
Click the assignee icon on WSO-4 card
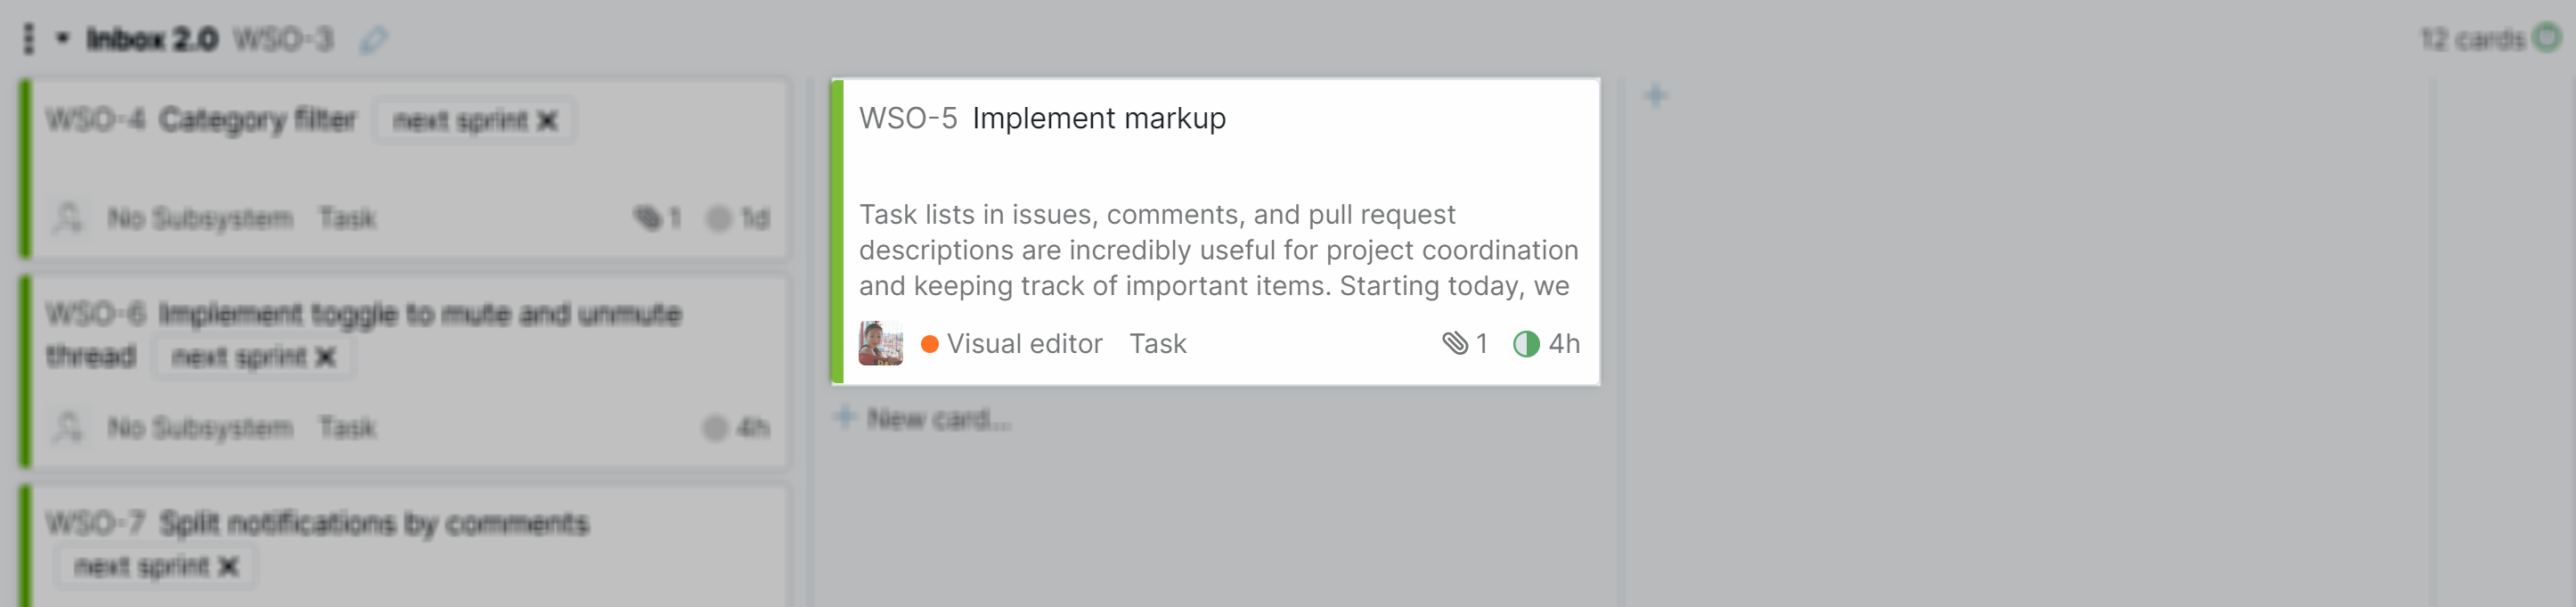68,217
